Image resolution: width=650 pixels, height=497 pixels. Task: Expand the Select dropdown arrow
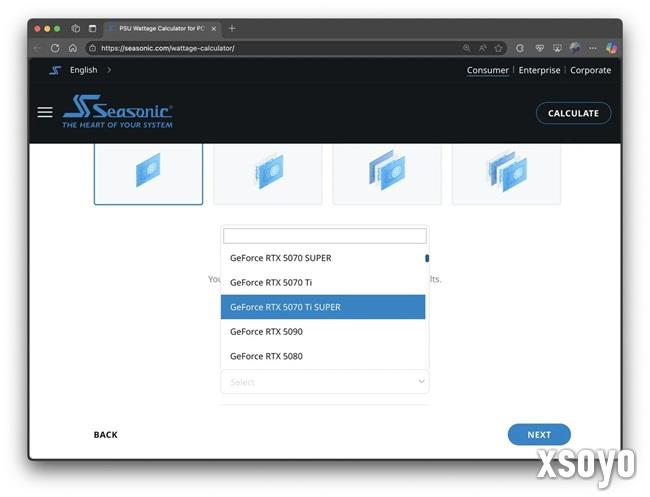(x=421, y=381)
